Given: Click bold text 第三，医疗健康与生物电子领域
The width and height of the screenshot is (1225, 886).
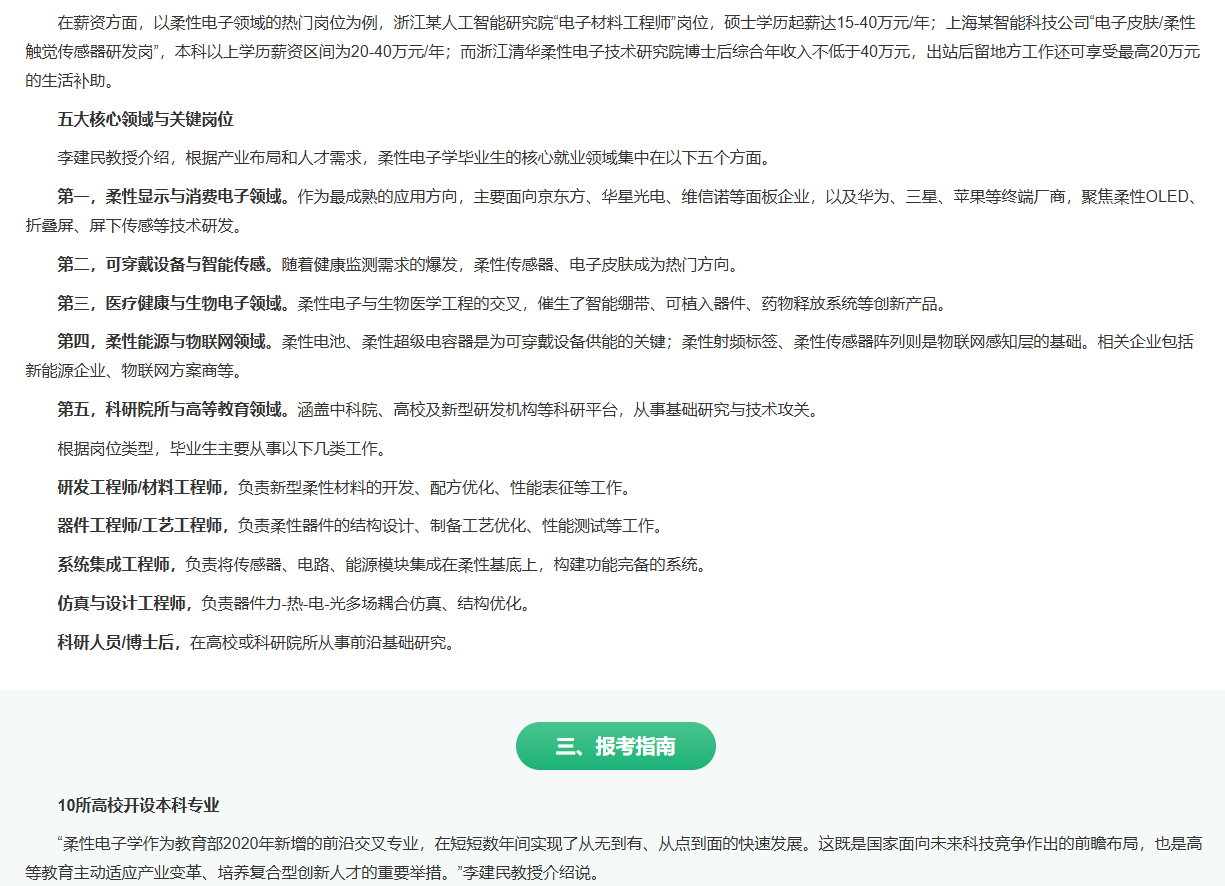Looking at the screenshot, I should (x=175, y=304).
